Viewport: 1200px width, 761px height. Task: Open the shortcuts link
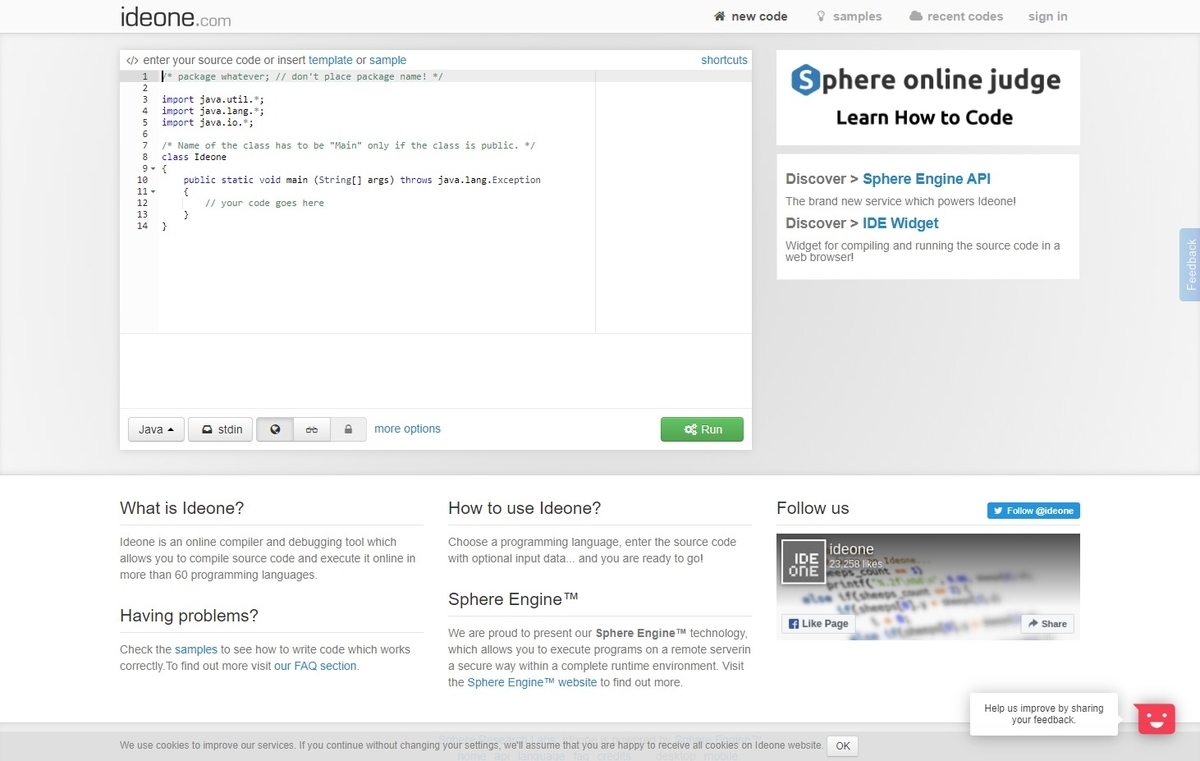click(724, 60)
